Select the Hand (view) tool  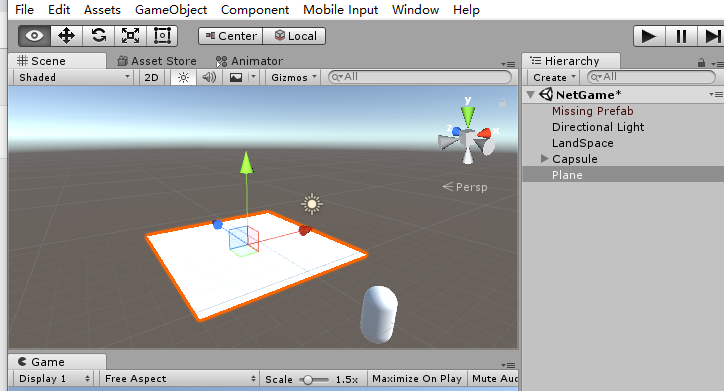(x=35, y=36)
